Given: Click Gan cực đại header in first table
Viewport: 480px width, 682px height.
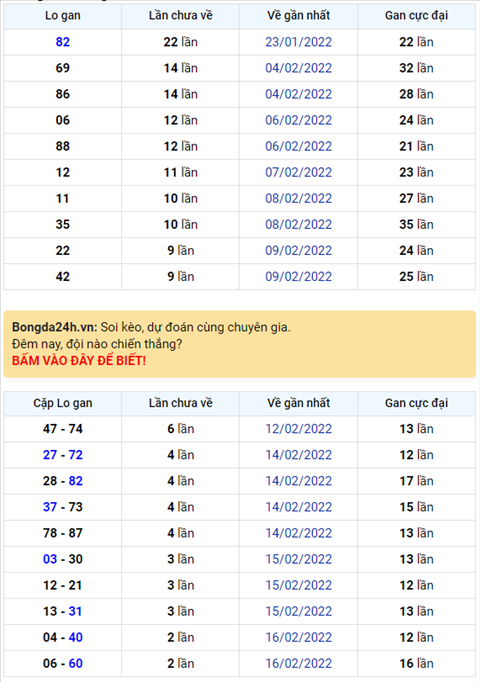Looking at the screenshot, I should (417, 16).
